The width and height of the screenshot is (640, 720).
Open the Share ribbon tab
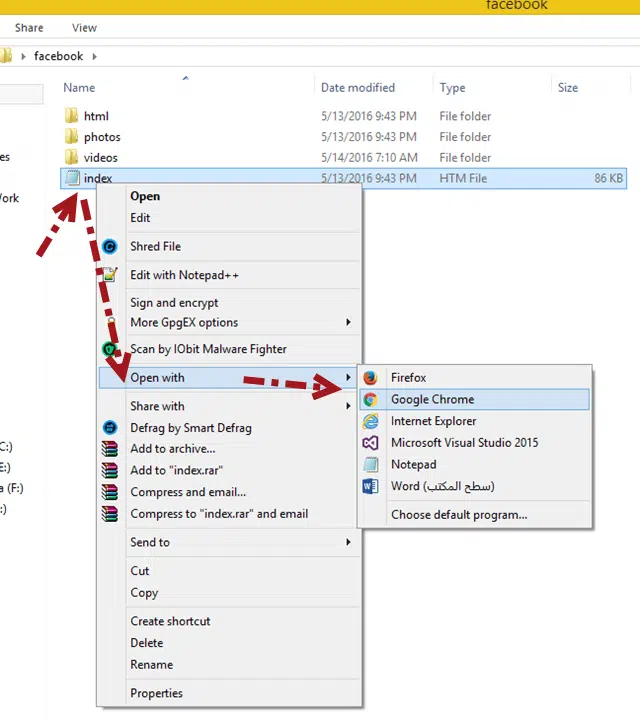[29, 28]
